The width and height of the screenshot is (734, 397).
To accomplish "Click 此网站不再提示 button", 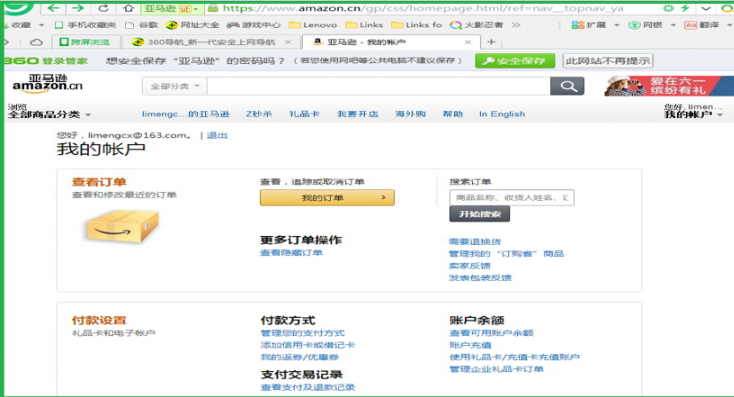I will 608,61.
